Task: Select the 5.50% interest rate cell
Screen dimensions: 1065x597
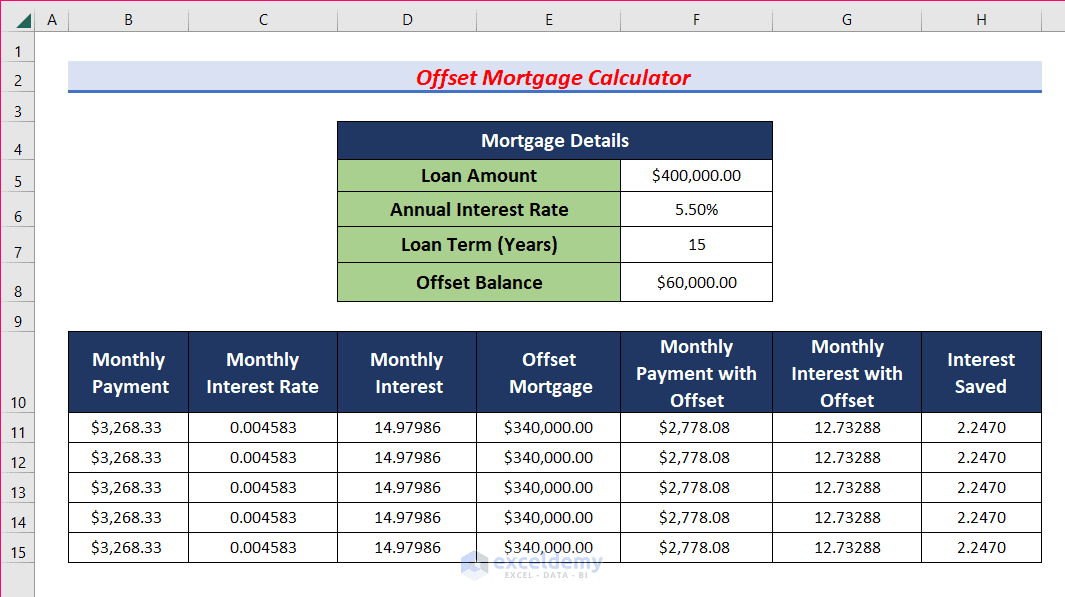Action: click(x=696, y=210)
